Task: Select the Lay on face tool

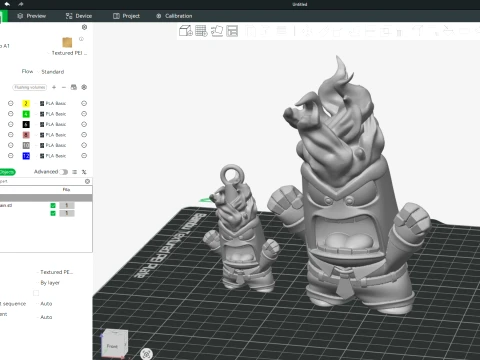Action: pos(354,31)
